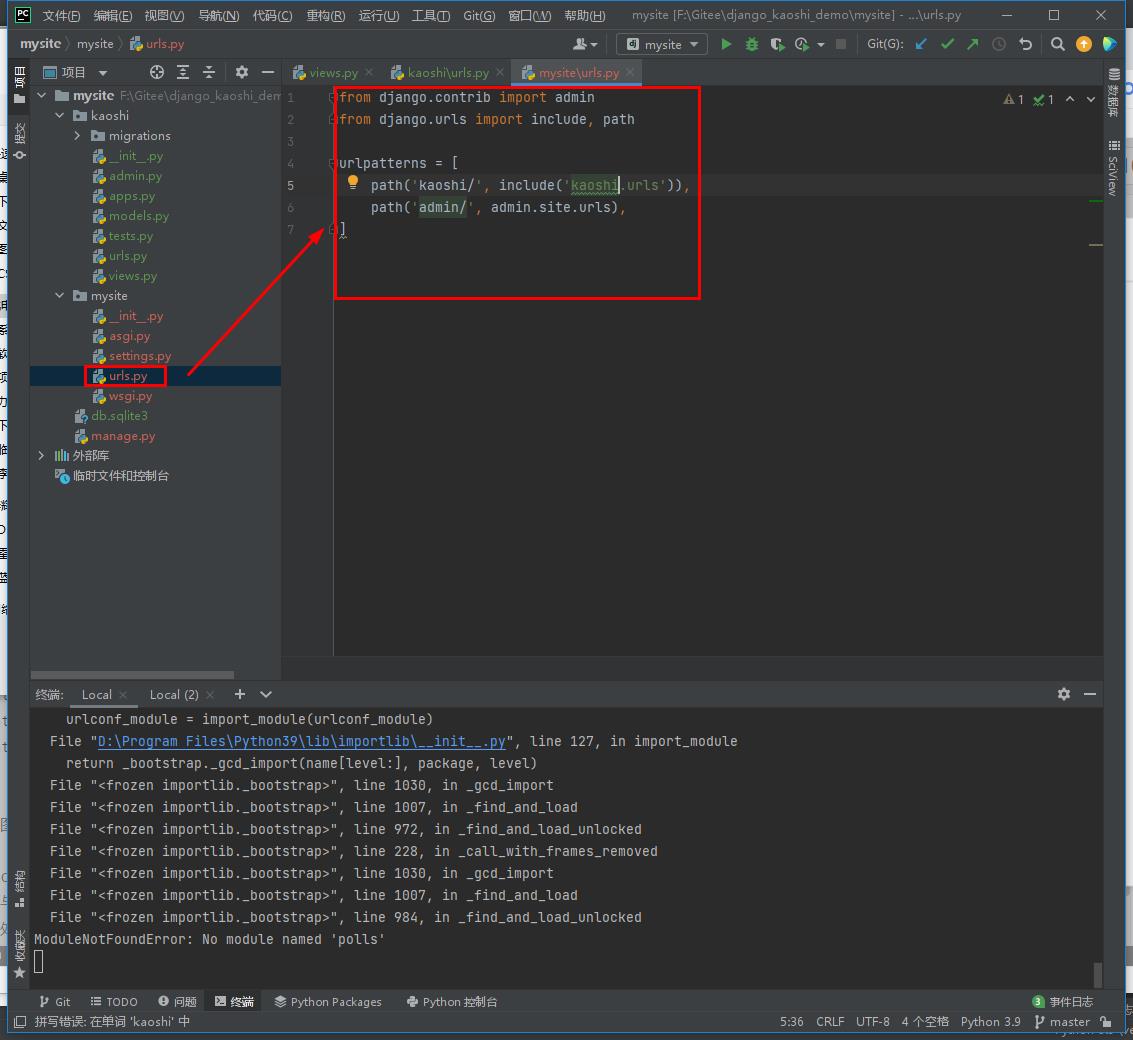Change CRLF line separator in status bar
Screen dimensions: 1133x1040
coord(830,1022)
